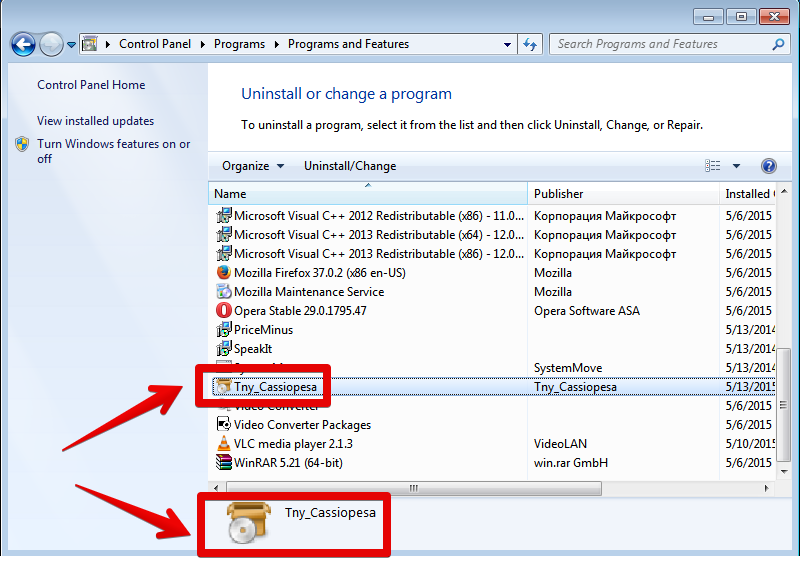Click the Mozilla Firefox icon in list
The height and width of the screenshot is (561, 800).
click(224, 273)
